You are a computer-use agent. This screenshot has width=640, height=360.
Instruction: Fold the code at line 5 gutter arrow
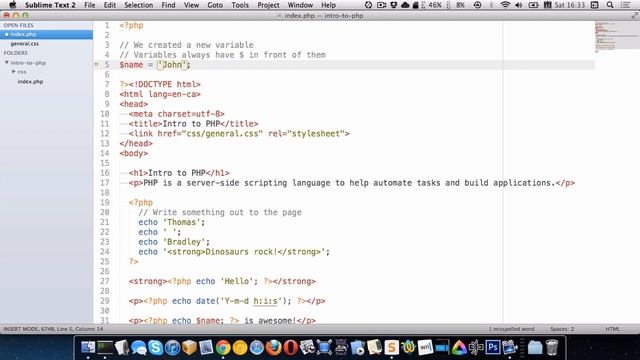pos(96,64)
